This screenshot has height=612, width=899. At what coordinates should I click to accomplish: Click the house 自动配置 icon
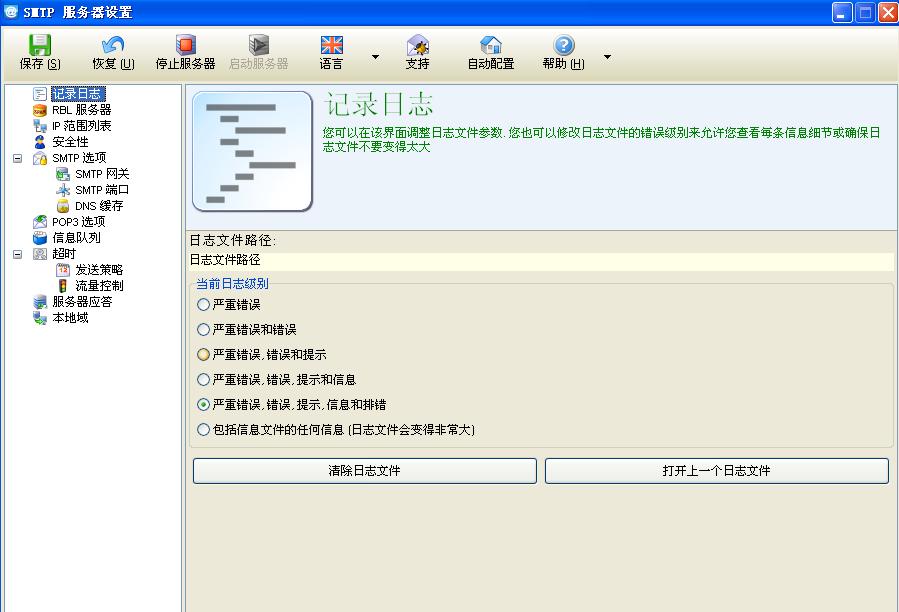[x=491, y=45]
